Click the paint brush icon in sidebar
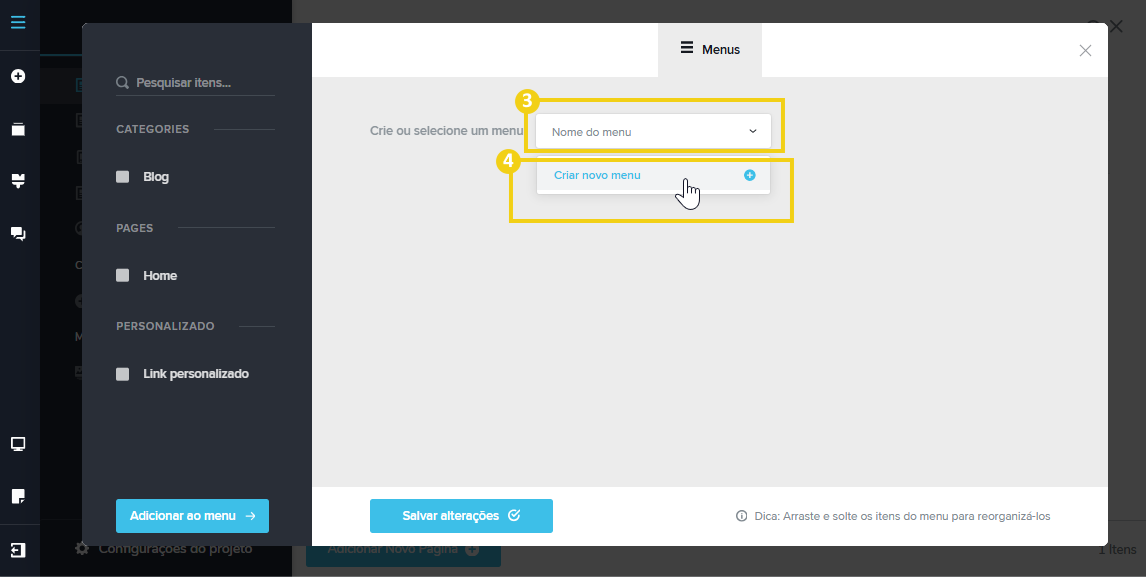 18,181
